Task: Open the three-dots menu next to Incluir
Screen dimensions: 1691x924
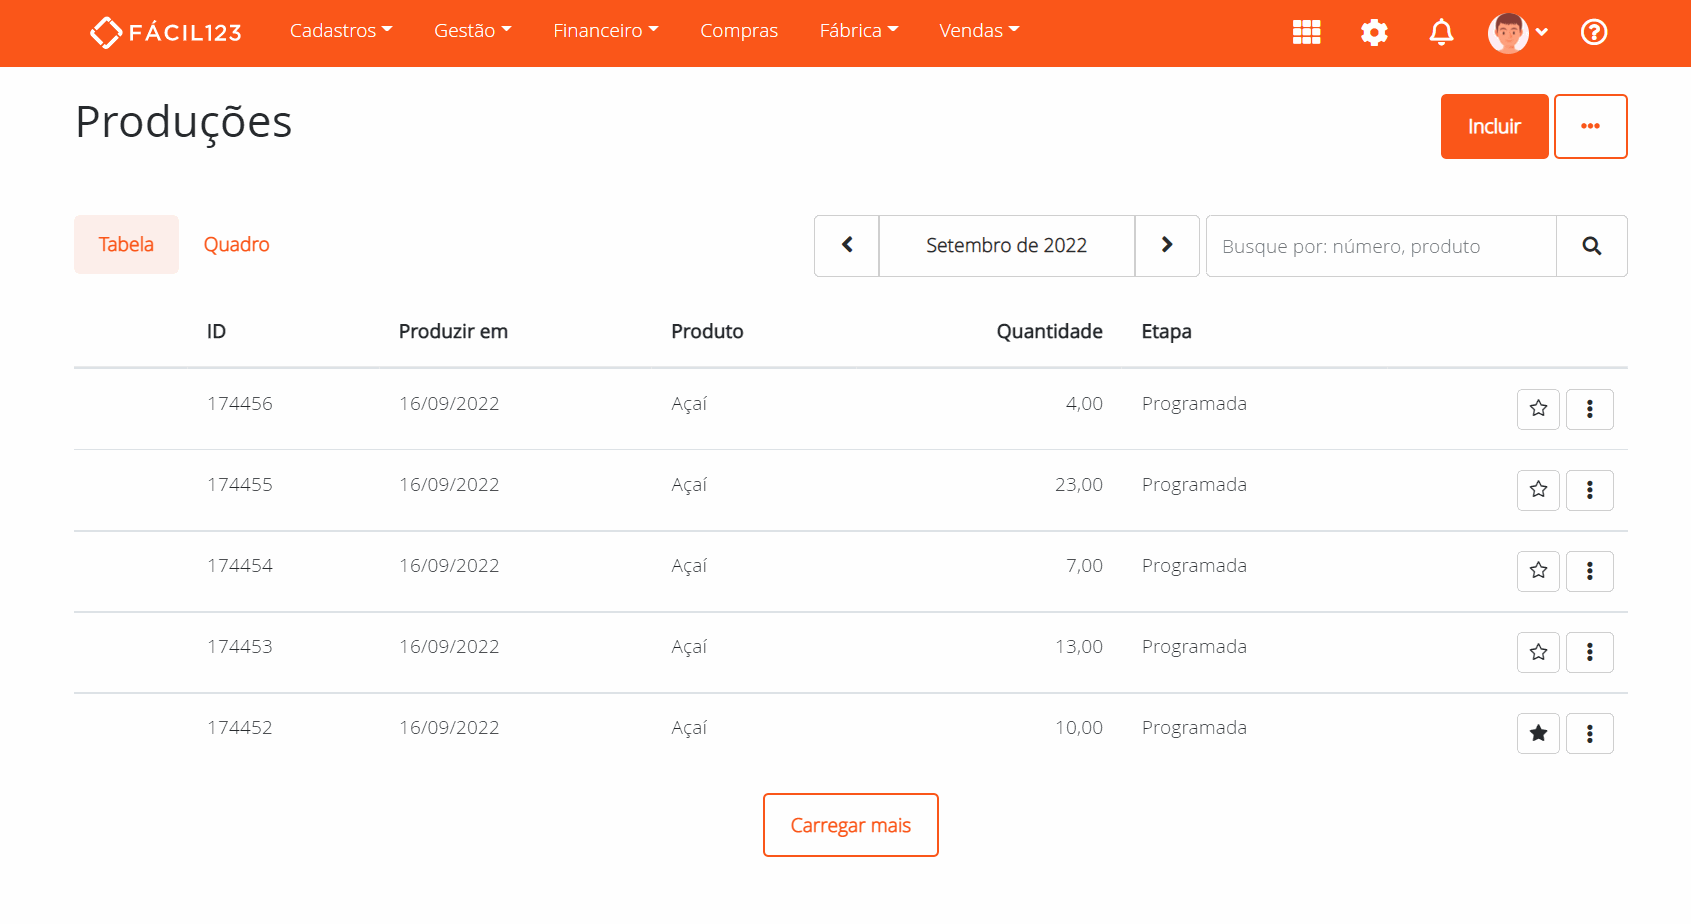Action: click(x=1590, y=126)
